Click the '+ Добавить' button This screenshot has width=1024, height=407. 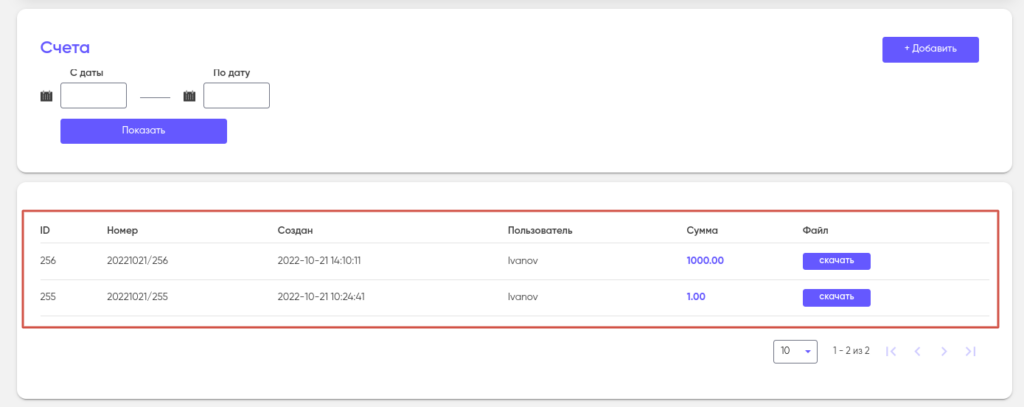930,49
